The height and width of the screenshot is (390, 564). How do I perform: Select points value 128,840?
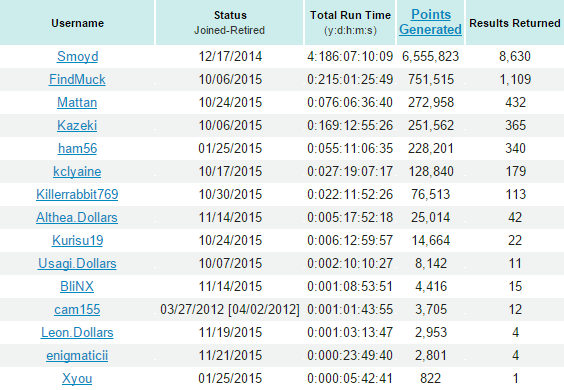[431, 172]
